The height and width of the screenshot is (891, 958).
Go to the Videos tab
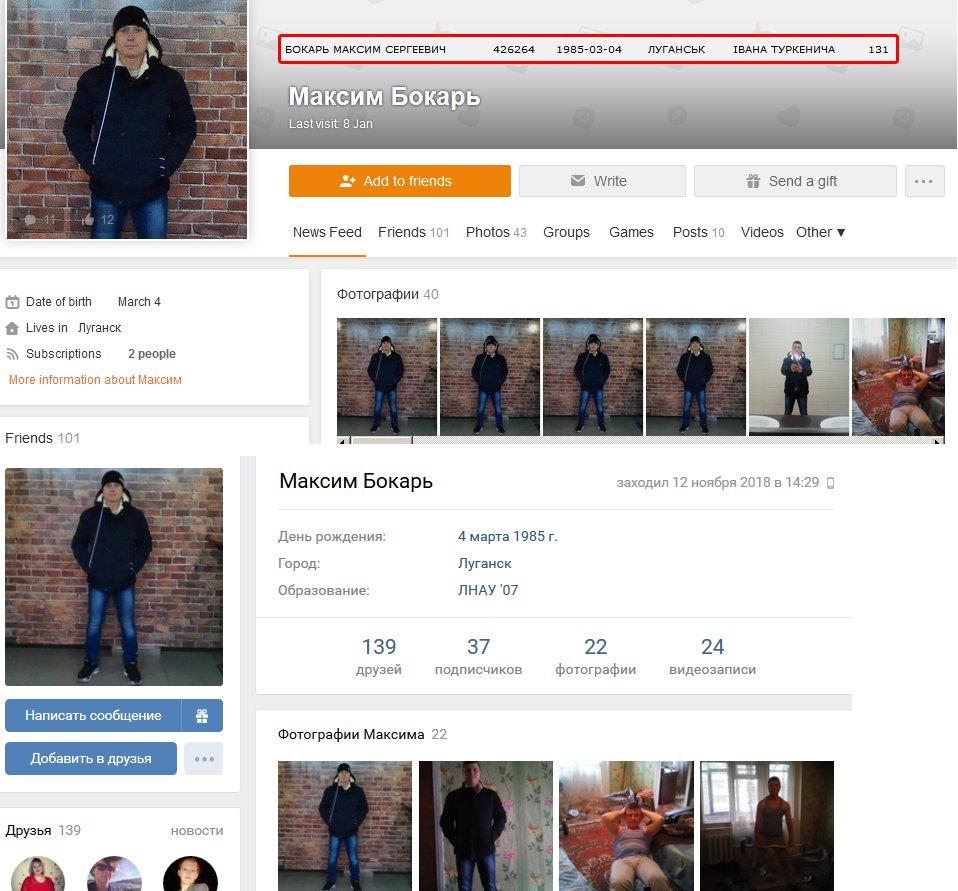tap(762, 232)
